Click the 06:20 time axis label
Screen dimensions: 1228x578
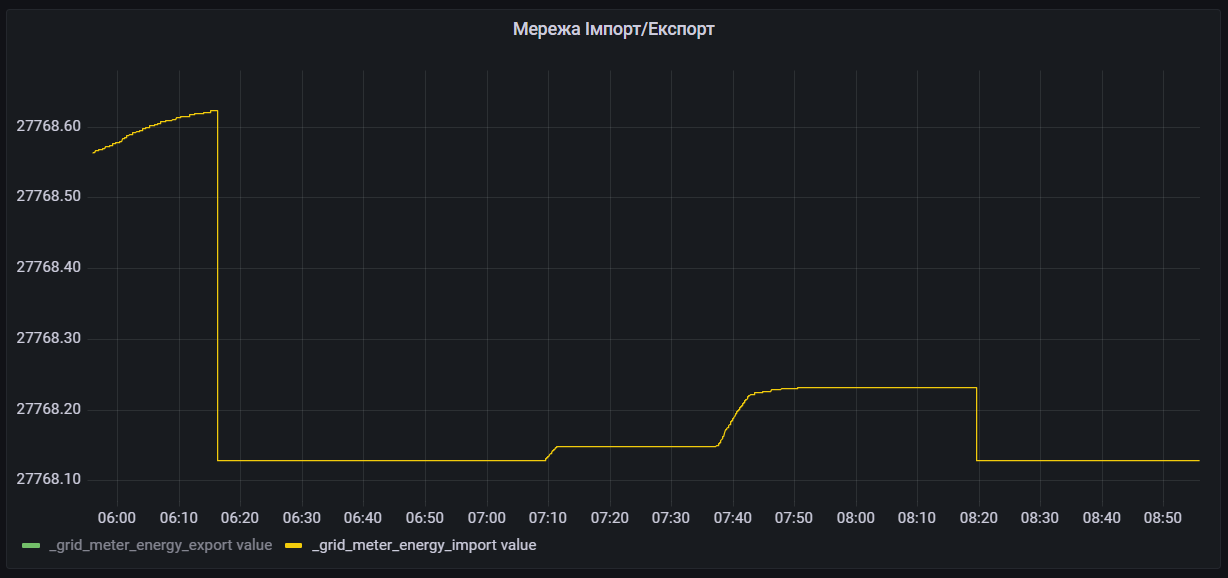(x=240, y=517)
